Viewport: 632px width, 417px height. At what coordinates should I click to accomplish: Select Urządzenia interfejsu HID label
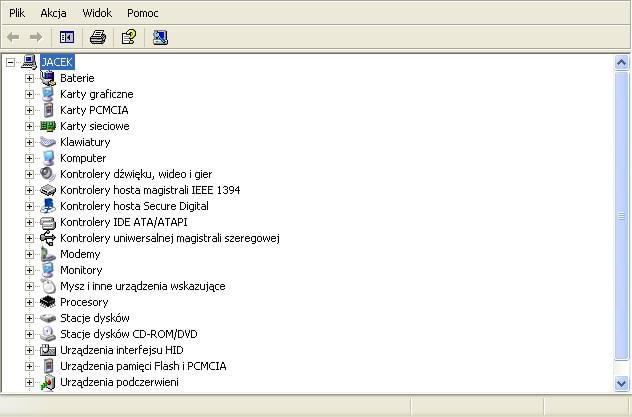pos(122,350)
